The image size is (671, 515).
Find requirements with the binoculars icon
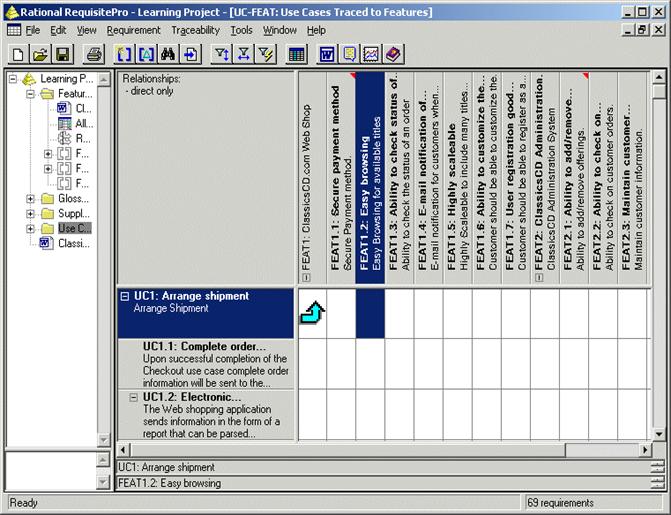[x=168, y=54]
